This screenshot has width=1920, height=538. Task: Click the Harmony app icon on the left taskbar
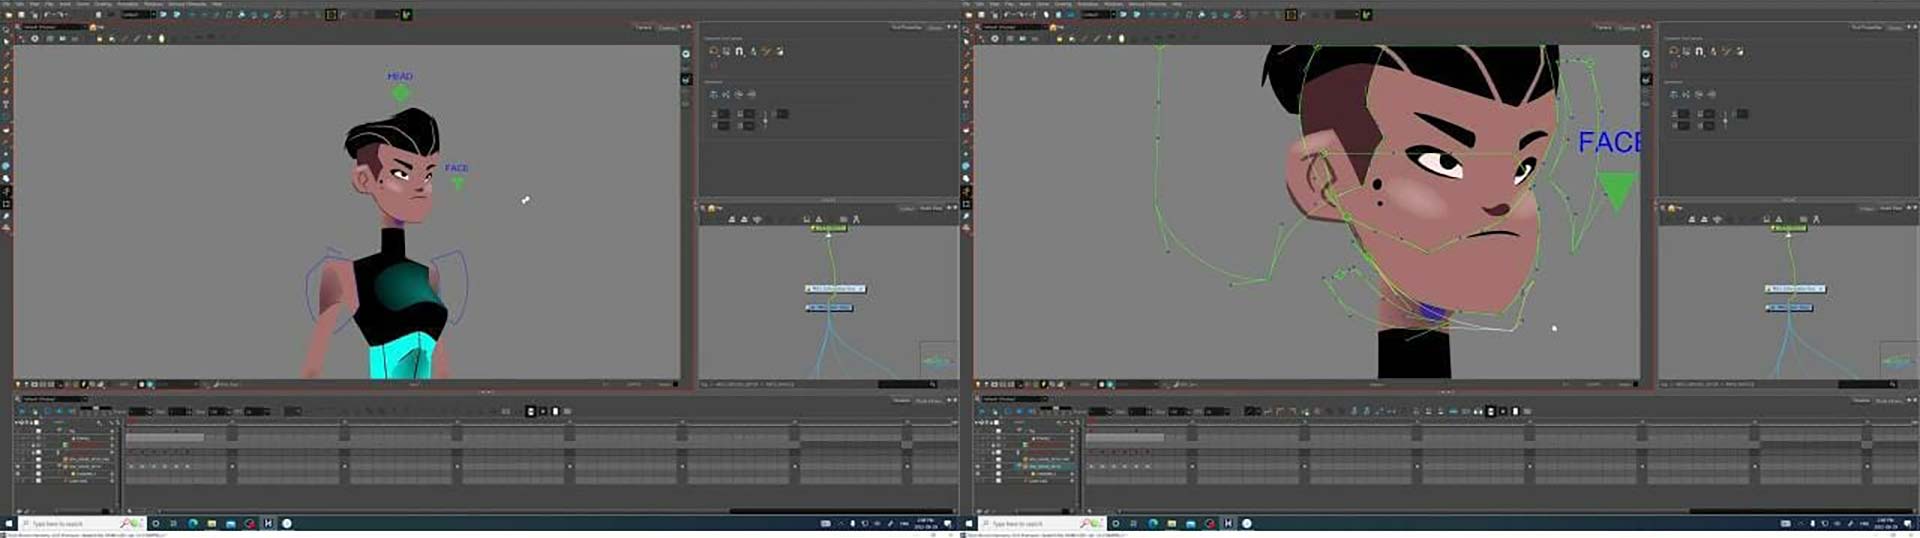pos(268,523)
